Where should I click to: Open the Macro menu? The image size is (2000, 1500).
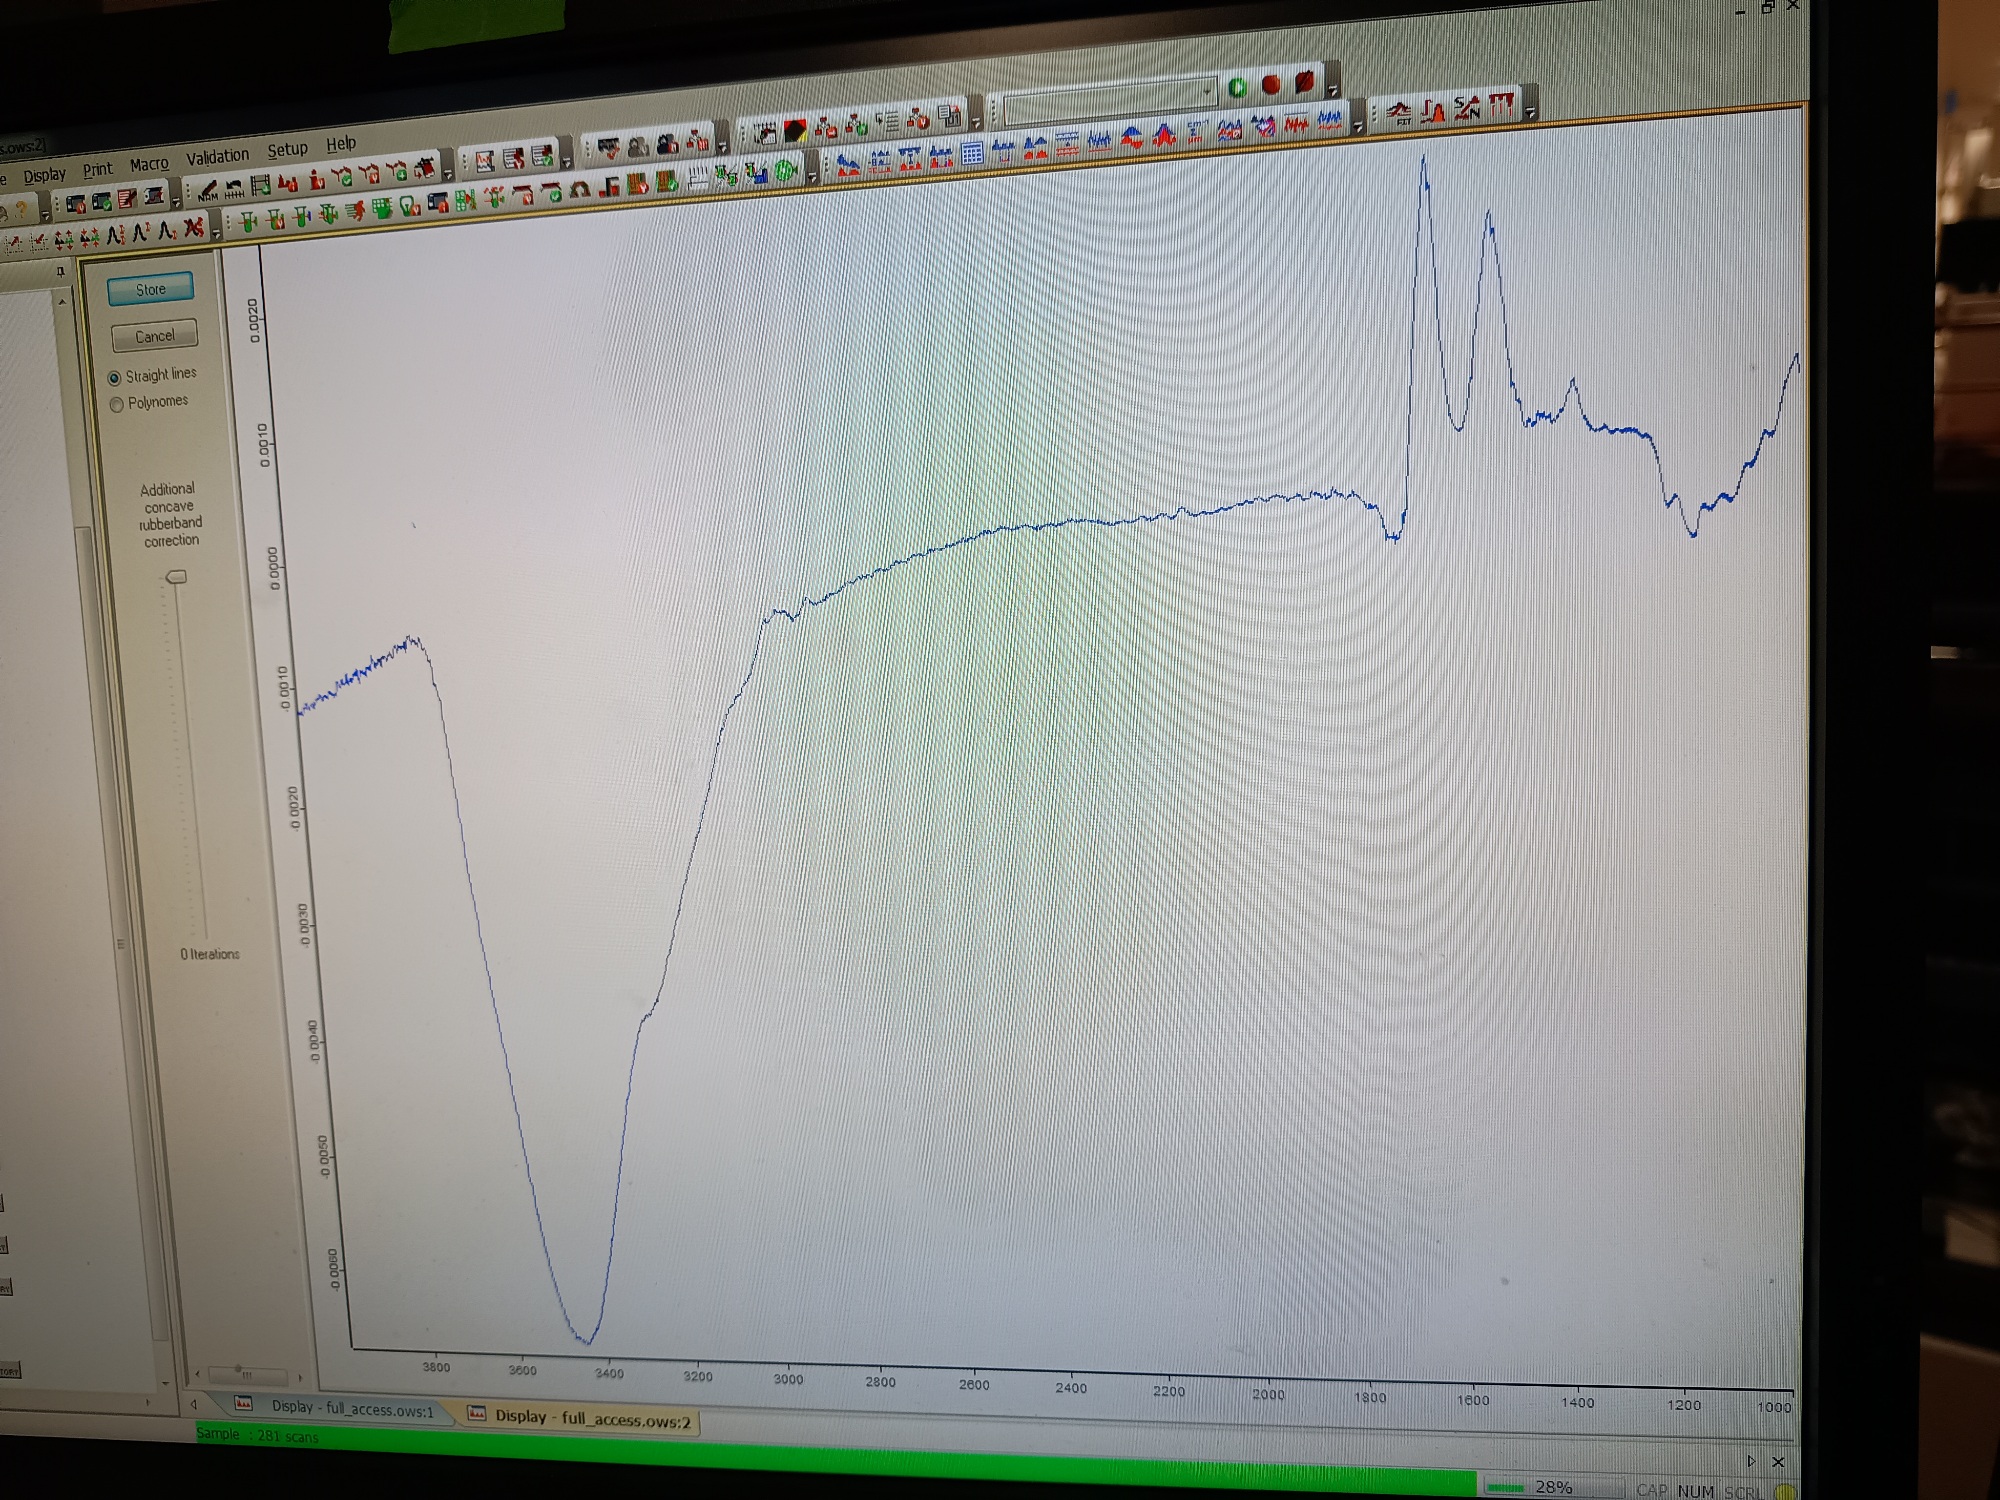click(x=149, y=164)
